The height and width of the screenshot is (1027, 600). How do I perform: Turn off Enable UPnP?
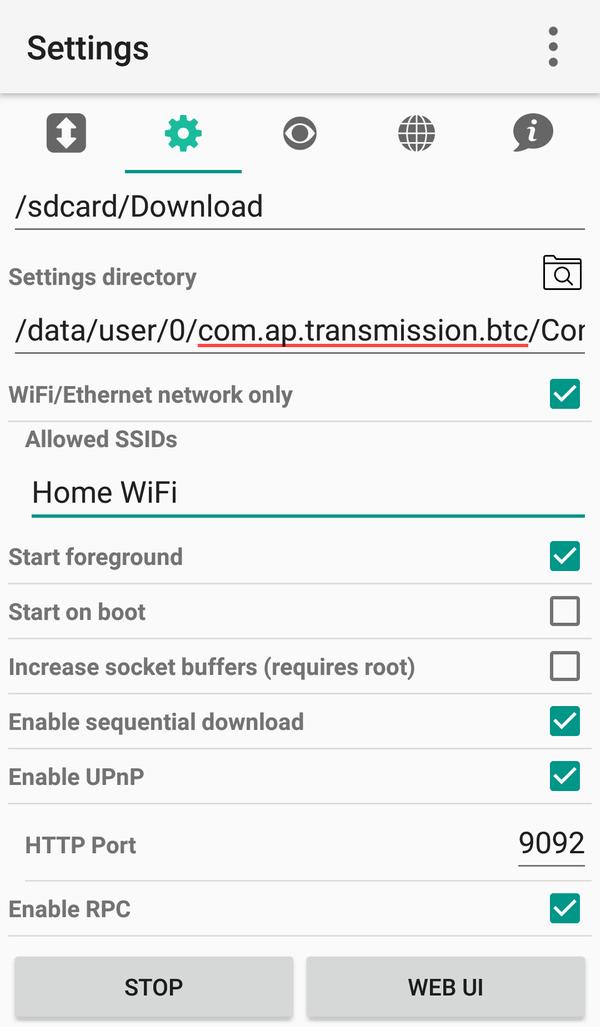564,776
